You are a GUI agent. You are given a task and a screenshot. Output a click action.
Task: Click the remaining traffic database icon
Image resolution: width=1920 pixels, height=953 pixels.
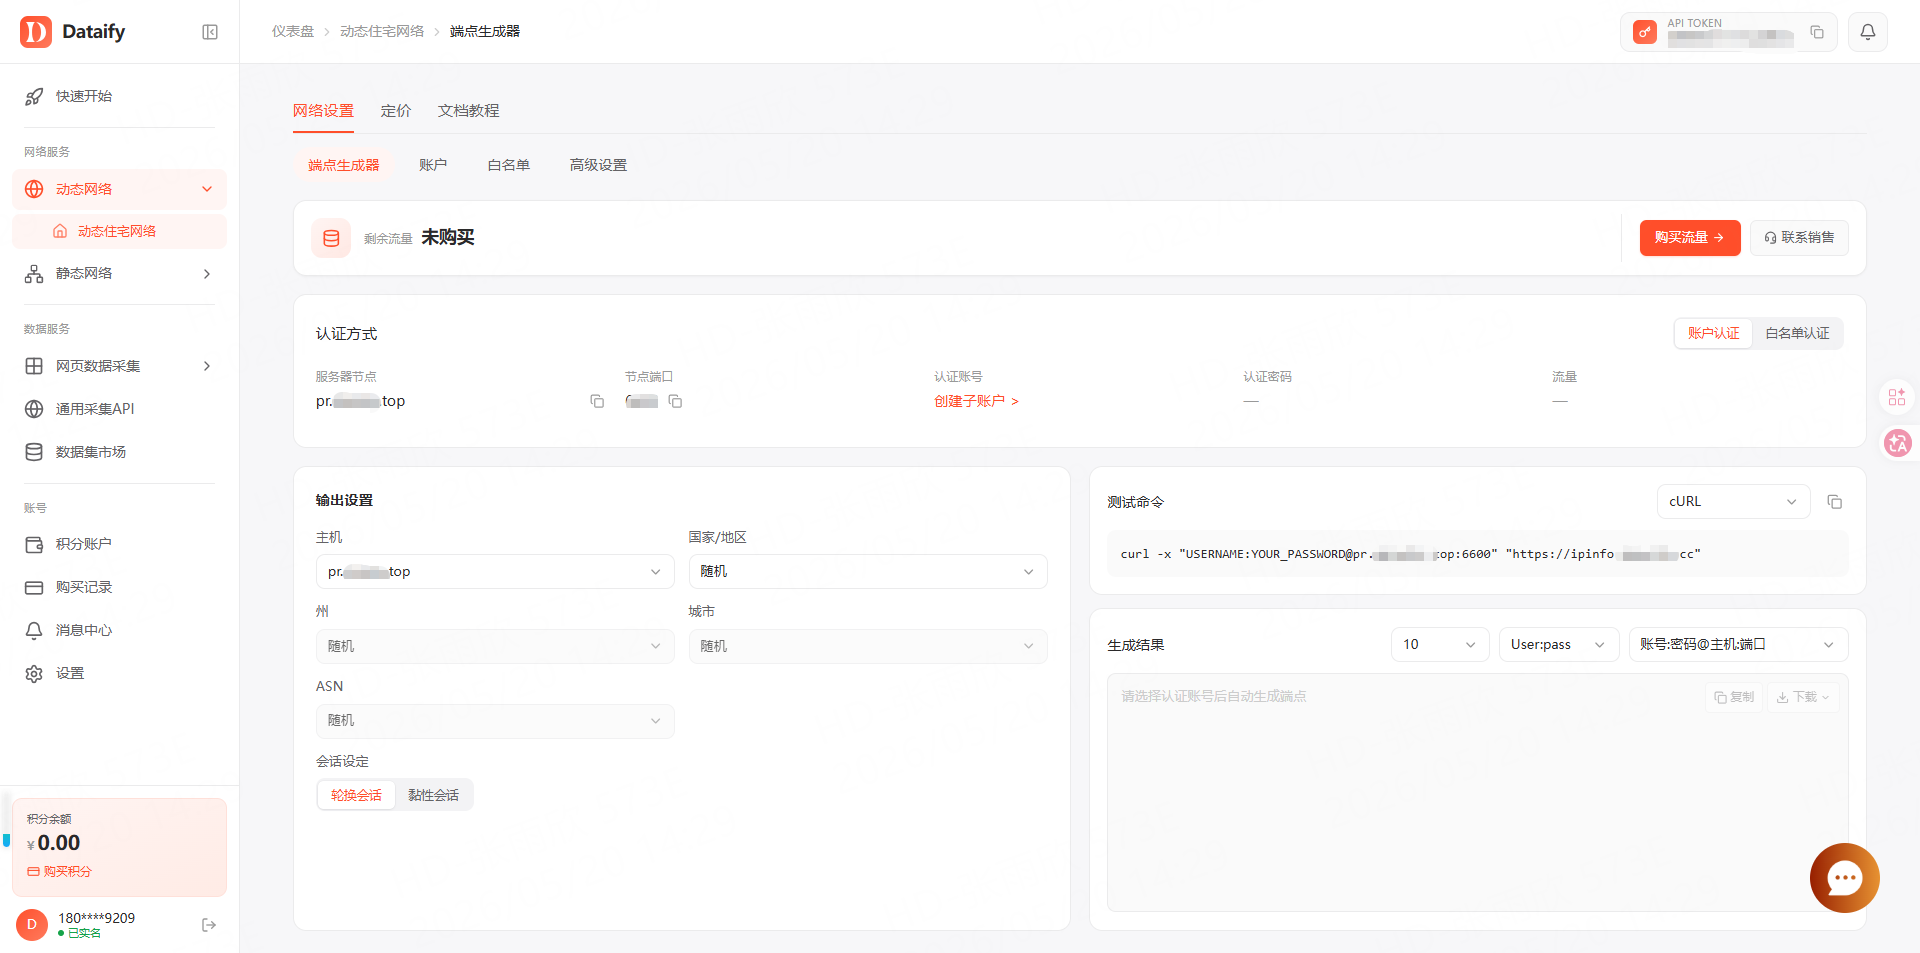(x=331, y=238)
